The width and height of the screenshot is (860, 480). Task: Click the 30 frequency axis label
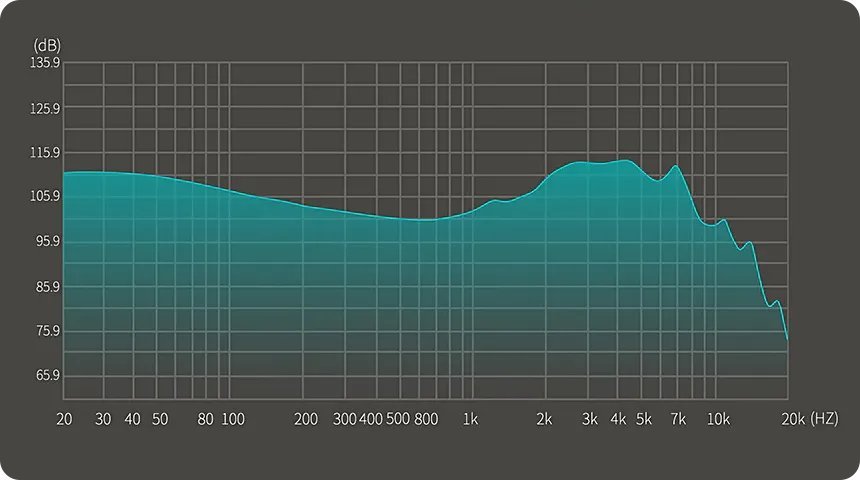[x=103, y=419]
